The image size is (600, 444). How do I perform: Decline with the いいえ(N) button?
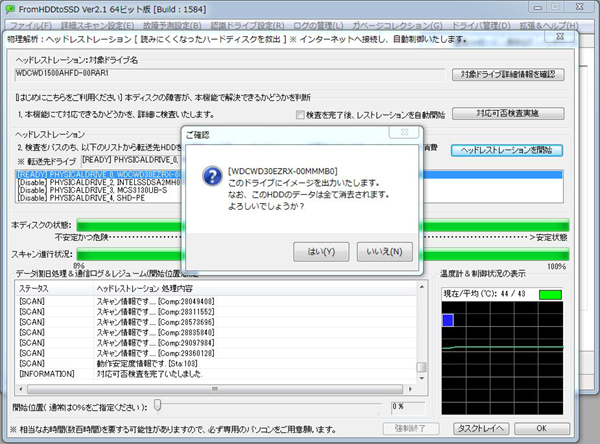coord(385,252)
